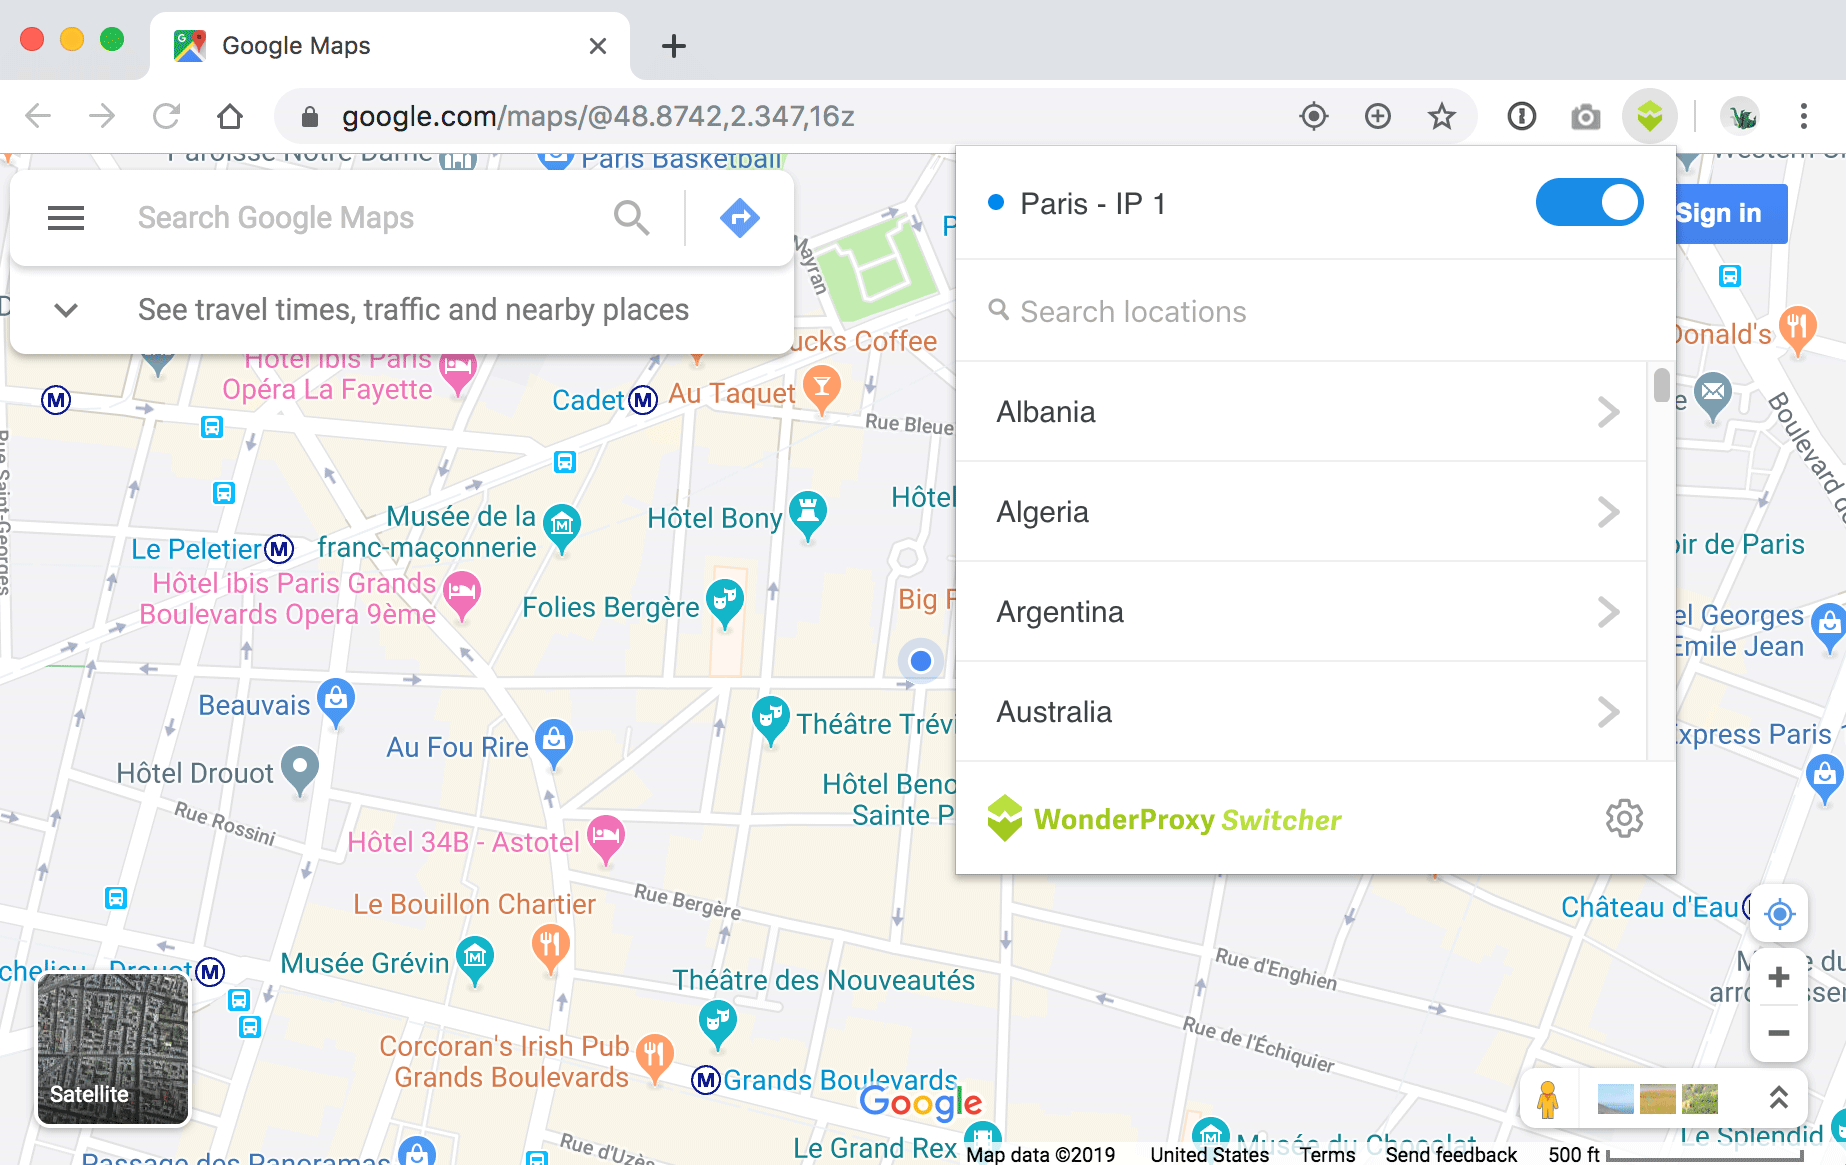Image resolution: width=1846 pixels, height=1165 pixels.
Task: Select Théâtre des Nouveautés pin
Action: click(x=718, y=1024)
